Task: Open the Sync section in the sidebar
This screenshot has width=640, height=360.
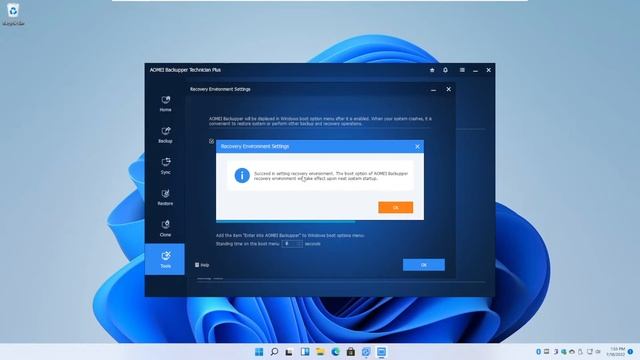Action: coord(165,166)
